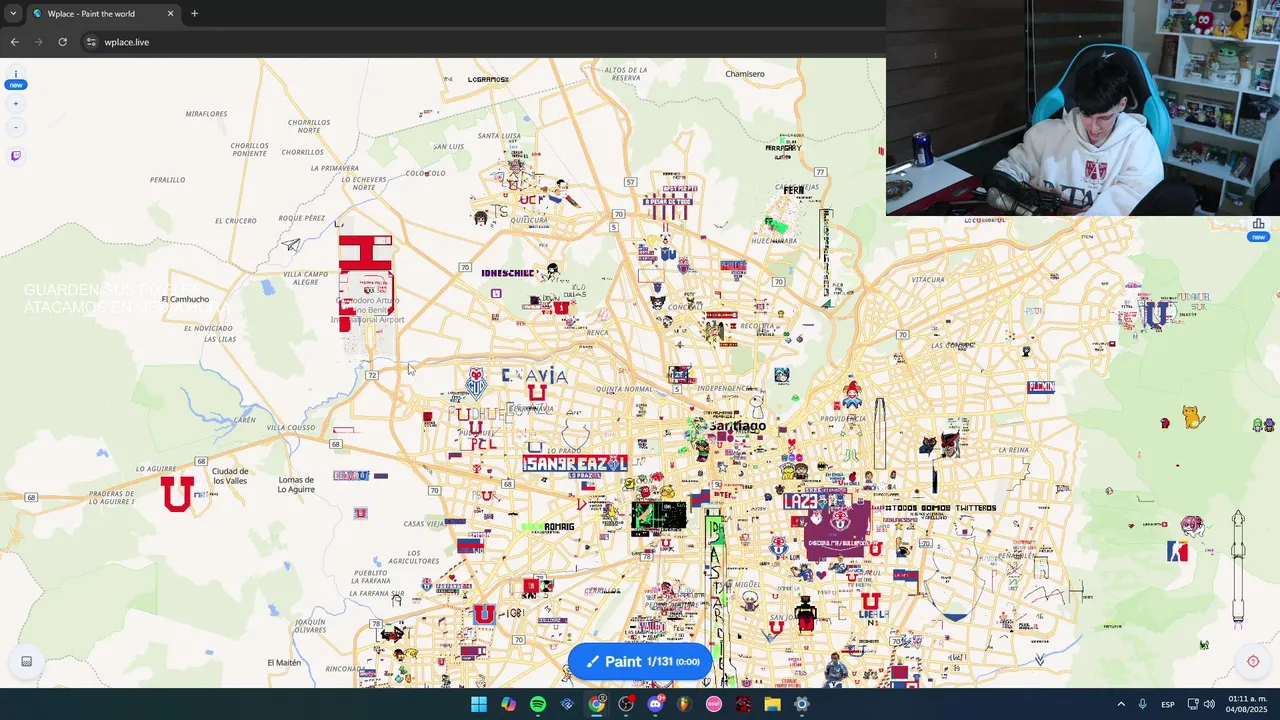Click the Santiago city label
The height and width of the screenshot is (720, 1280).
(x=738, y=426)
